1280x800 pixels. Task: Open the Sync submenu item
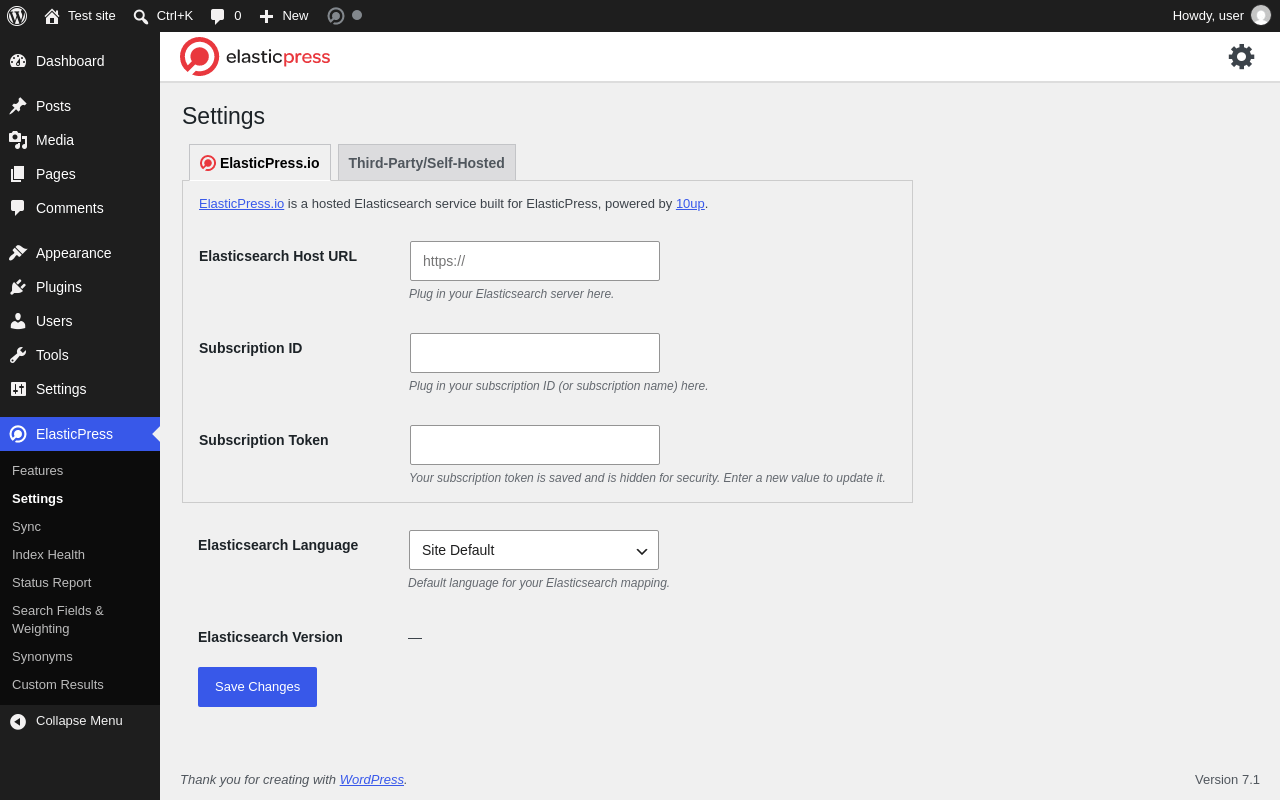point(26,527)
